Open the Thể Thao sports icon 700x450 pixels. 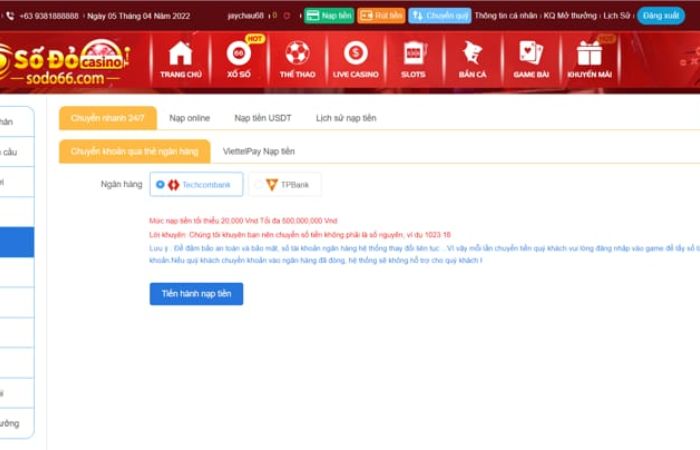(x=296, y=56)
